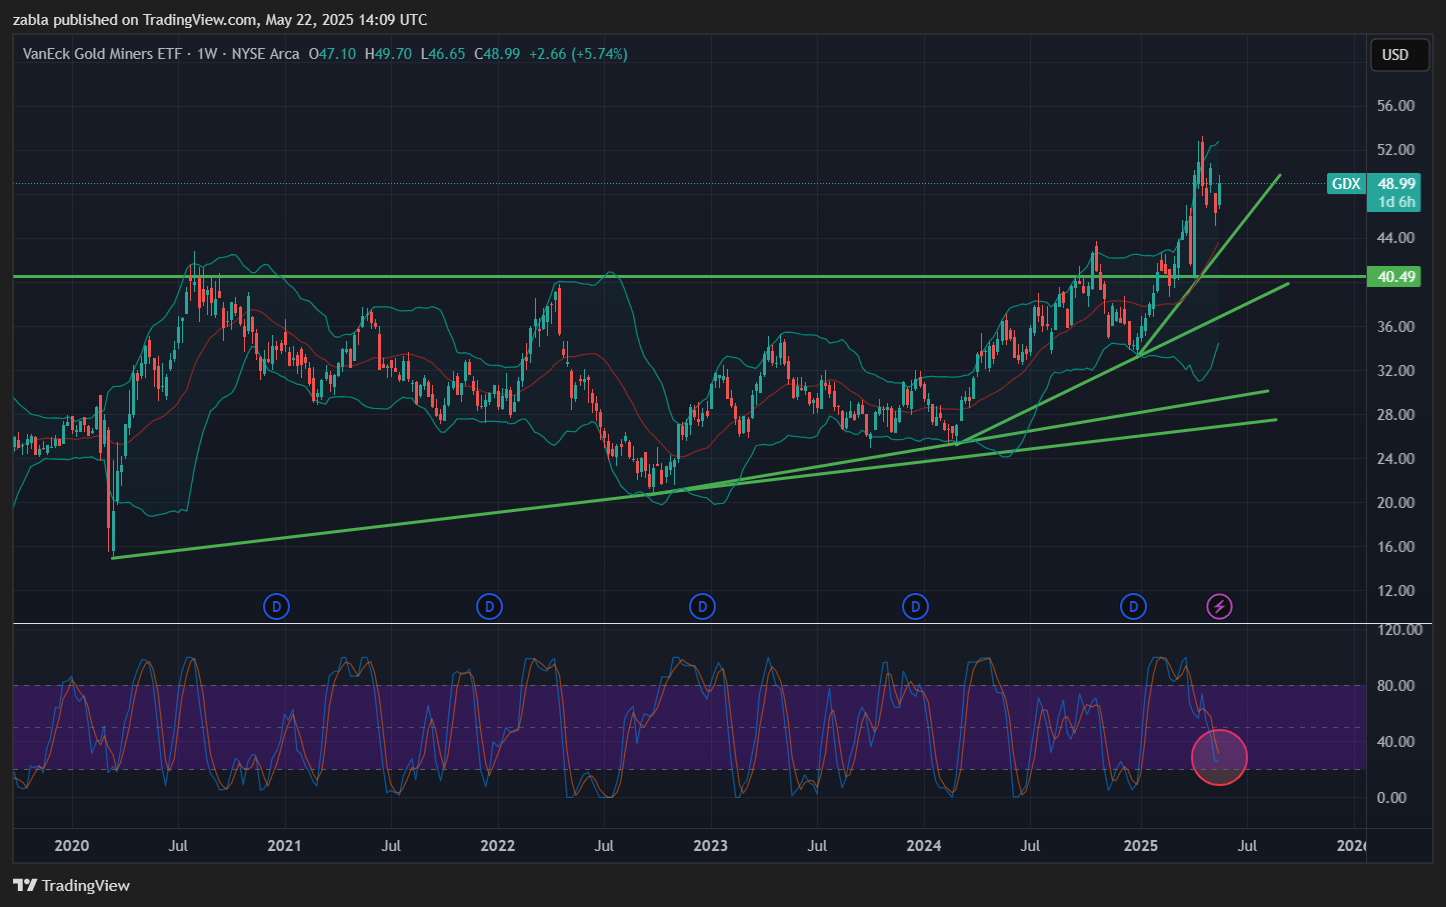Click the countdown timer showing 1d 6h

[x=1396, y=202]
